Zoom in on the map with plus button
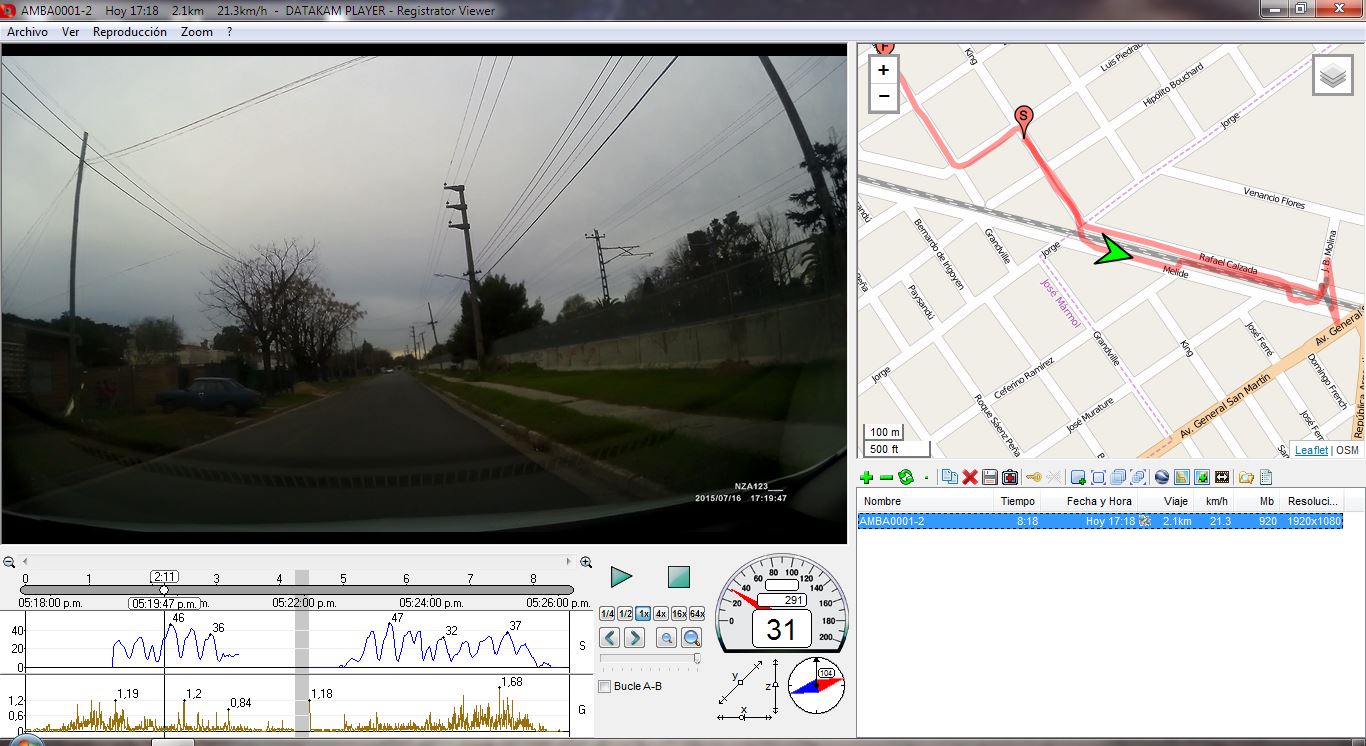The height and width of the screenshot is (746, 1366). click(883, 71)
